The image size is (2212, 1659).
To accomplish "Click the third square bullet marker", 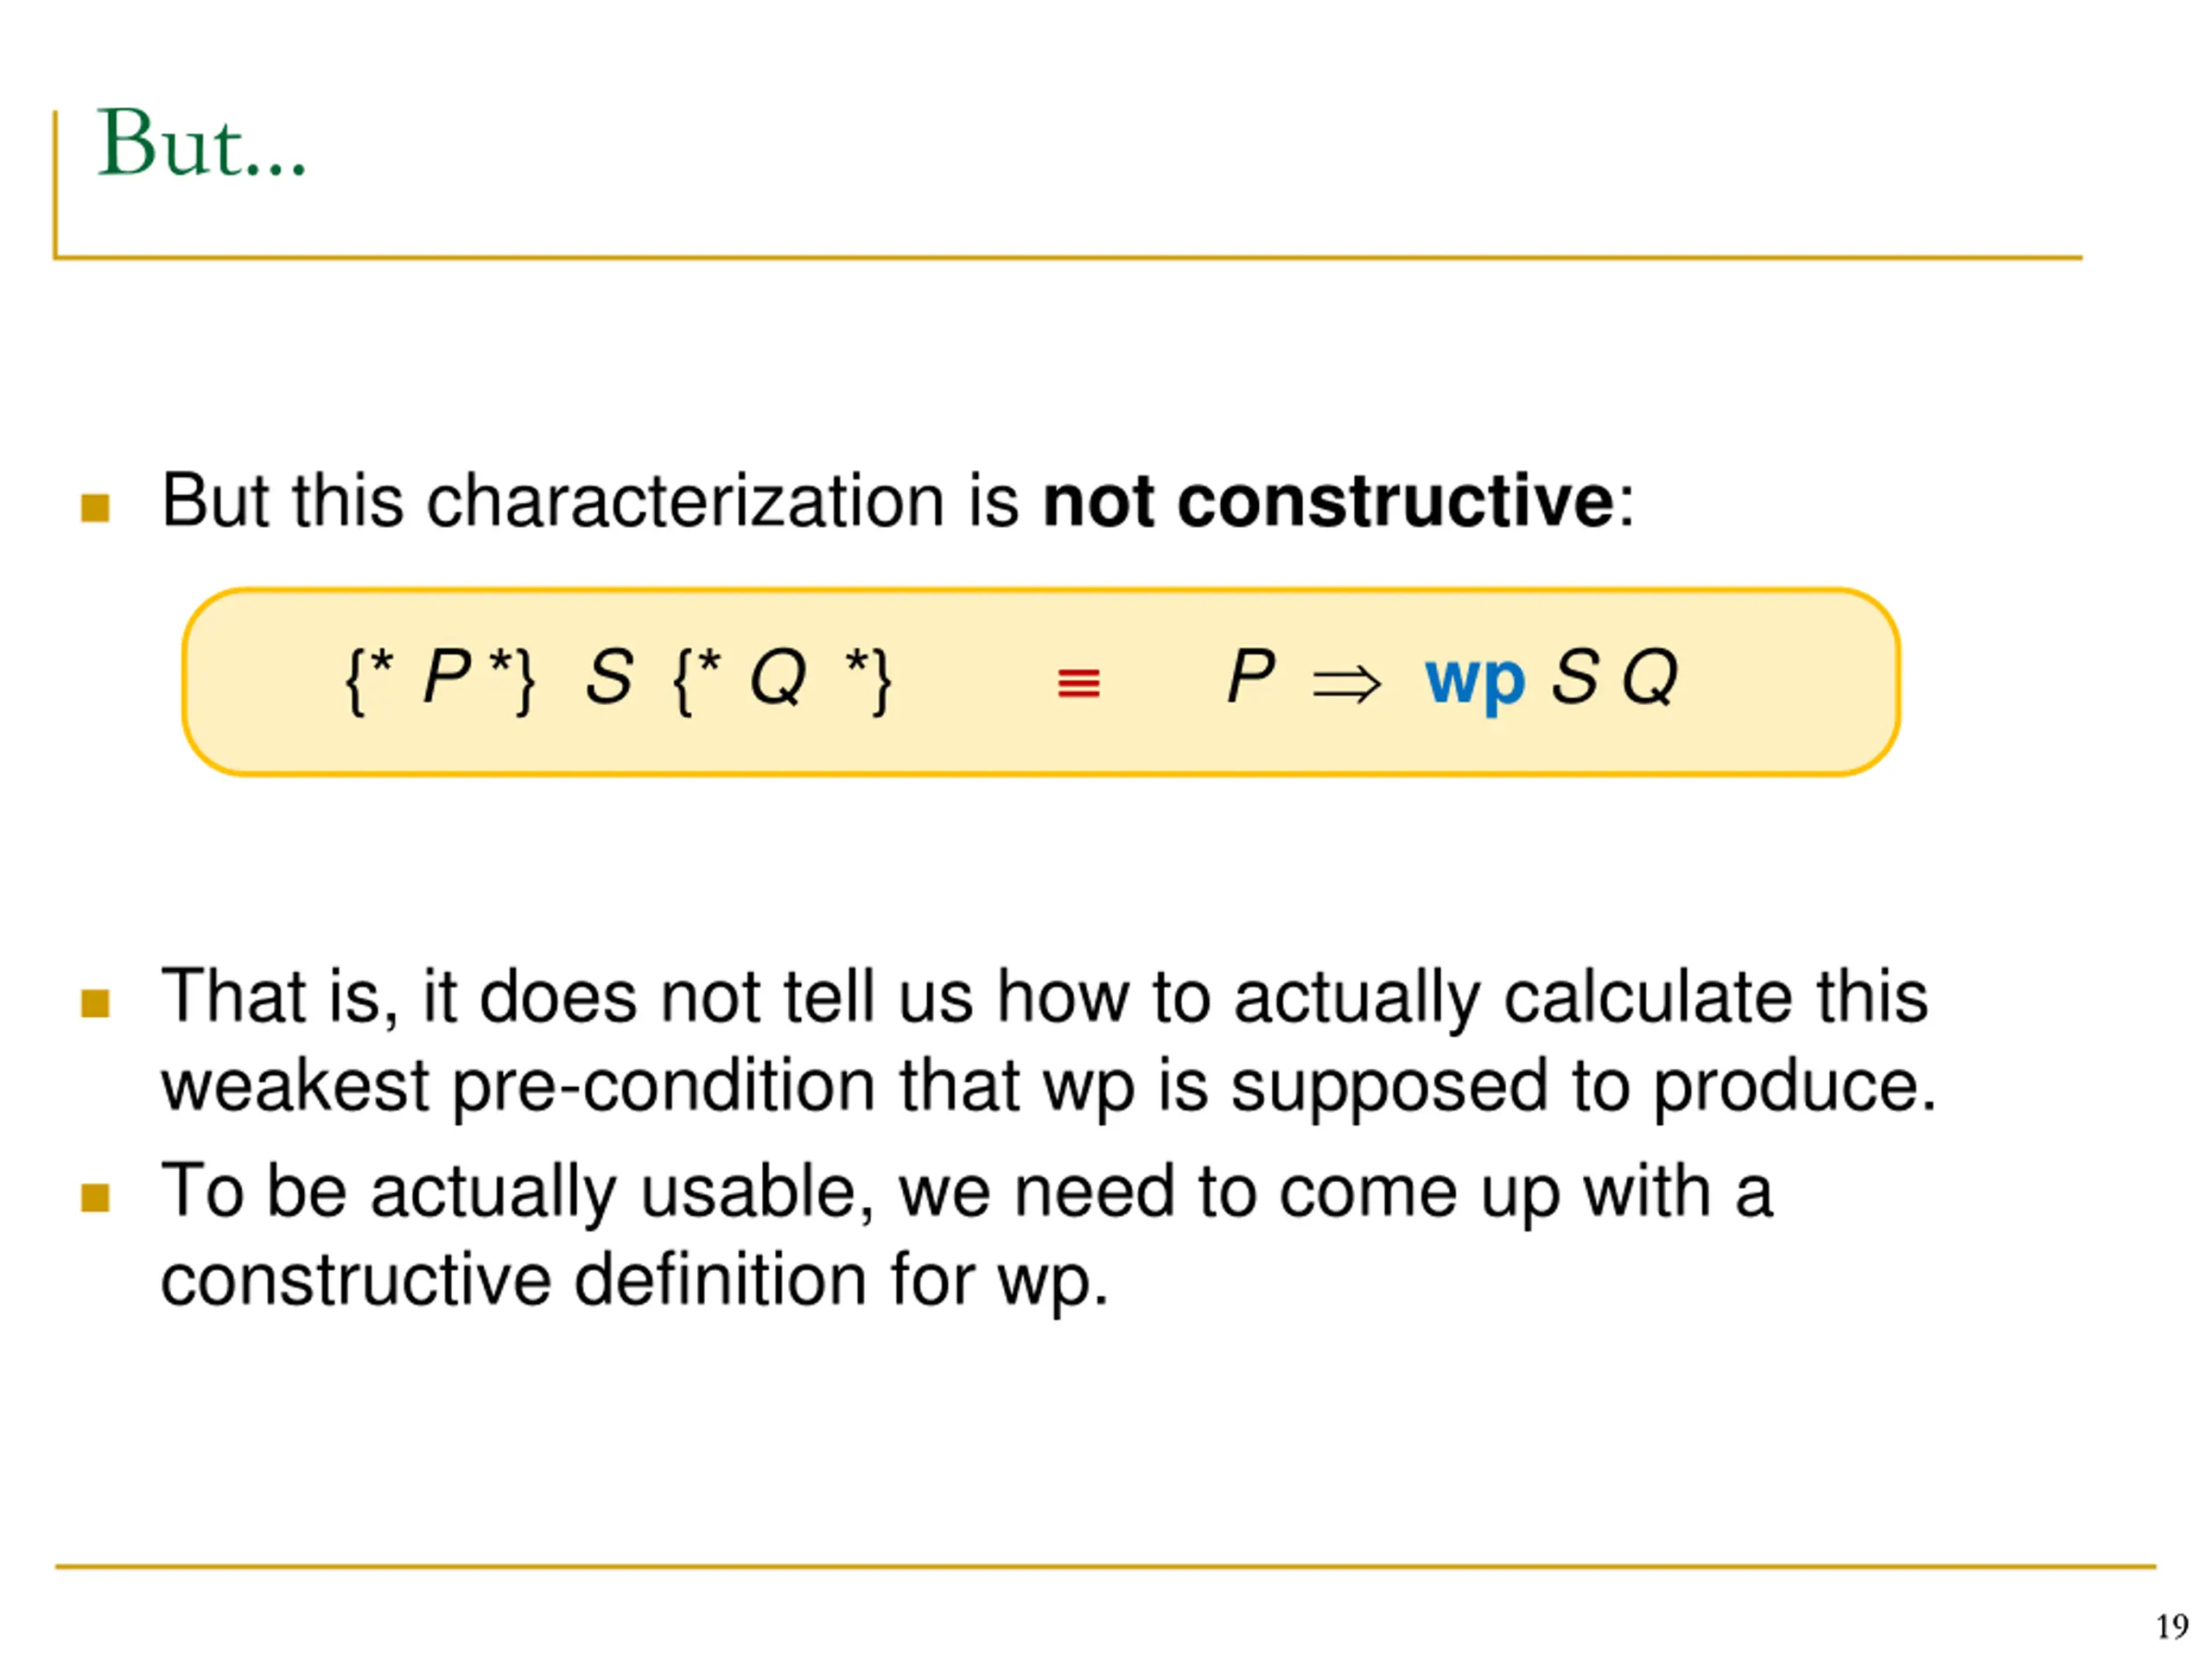I will pos(95,1197).
